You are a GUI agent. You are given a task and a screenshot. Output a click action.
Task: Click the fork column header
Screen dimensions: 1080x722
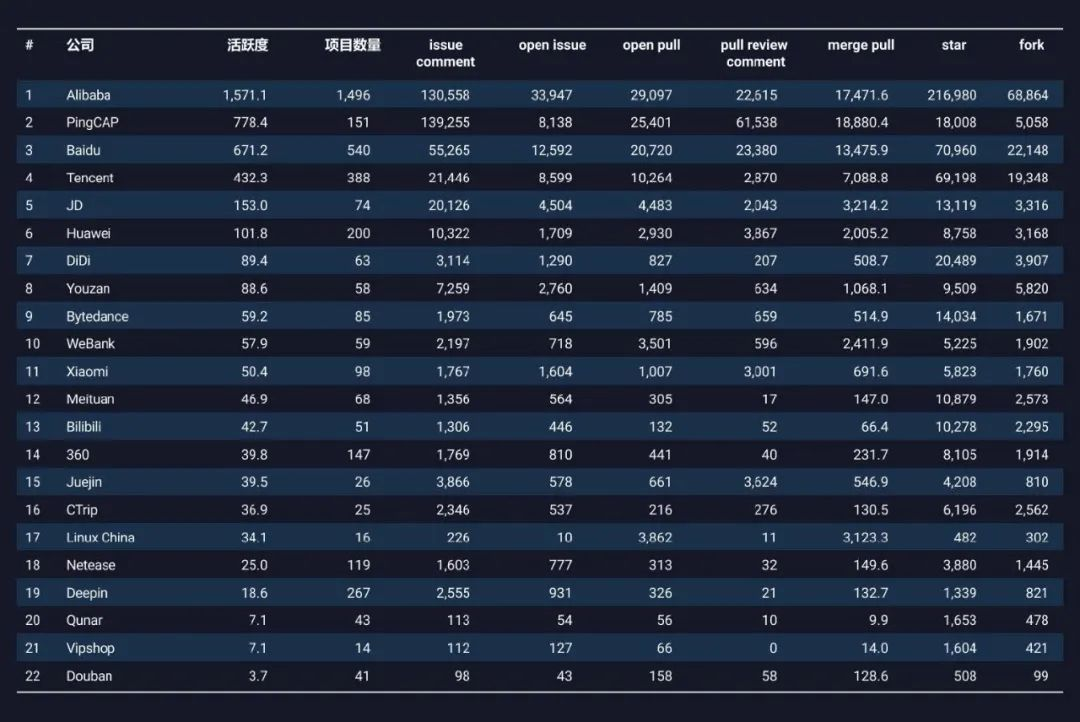[1031, 45]
